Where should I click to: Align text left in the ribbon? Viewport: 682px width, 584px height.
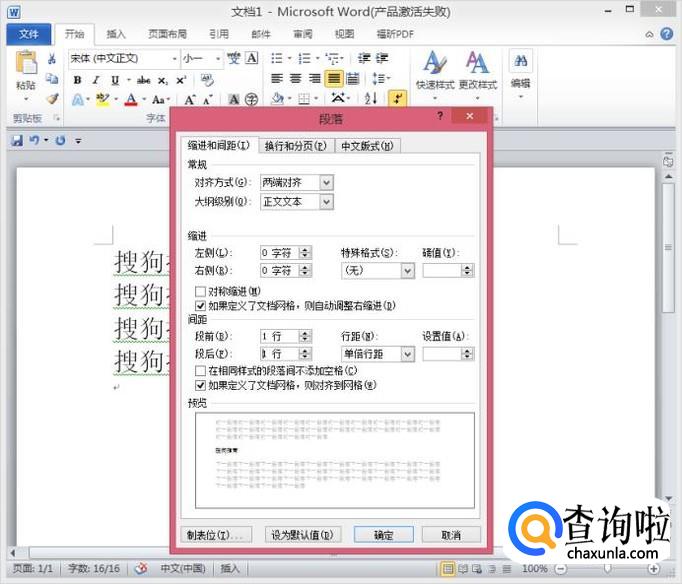tap(277, 79)
